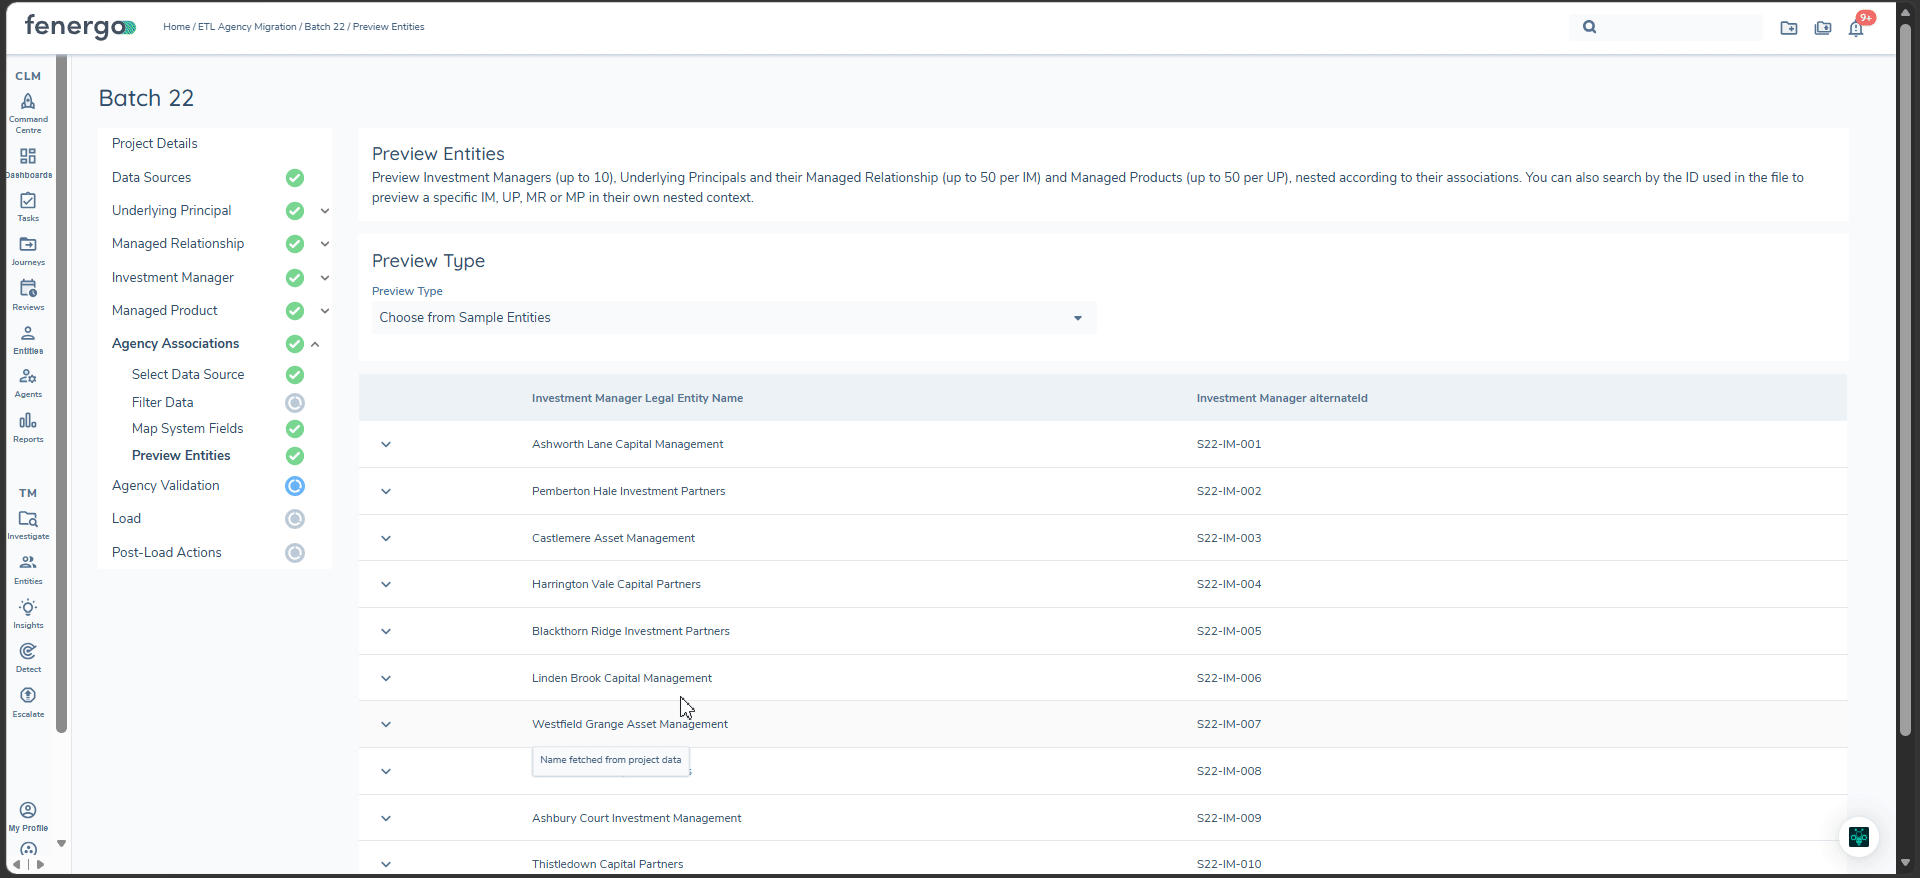Select the Map System Fields sub-step
Viewport: 1920px width, 878px height.
point(188,429)
